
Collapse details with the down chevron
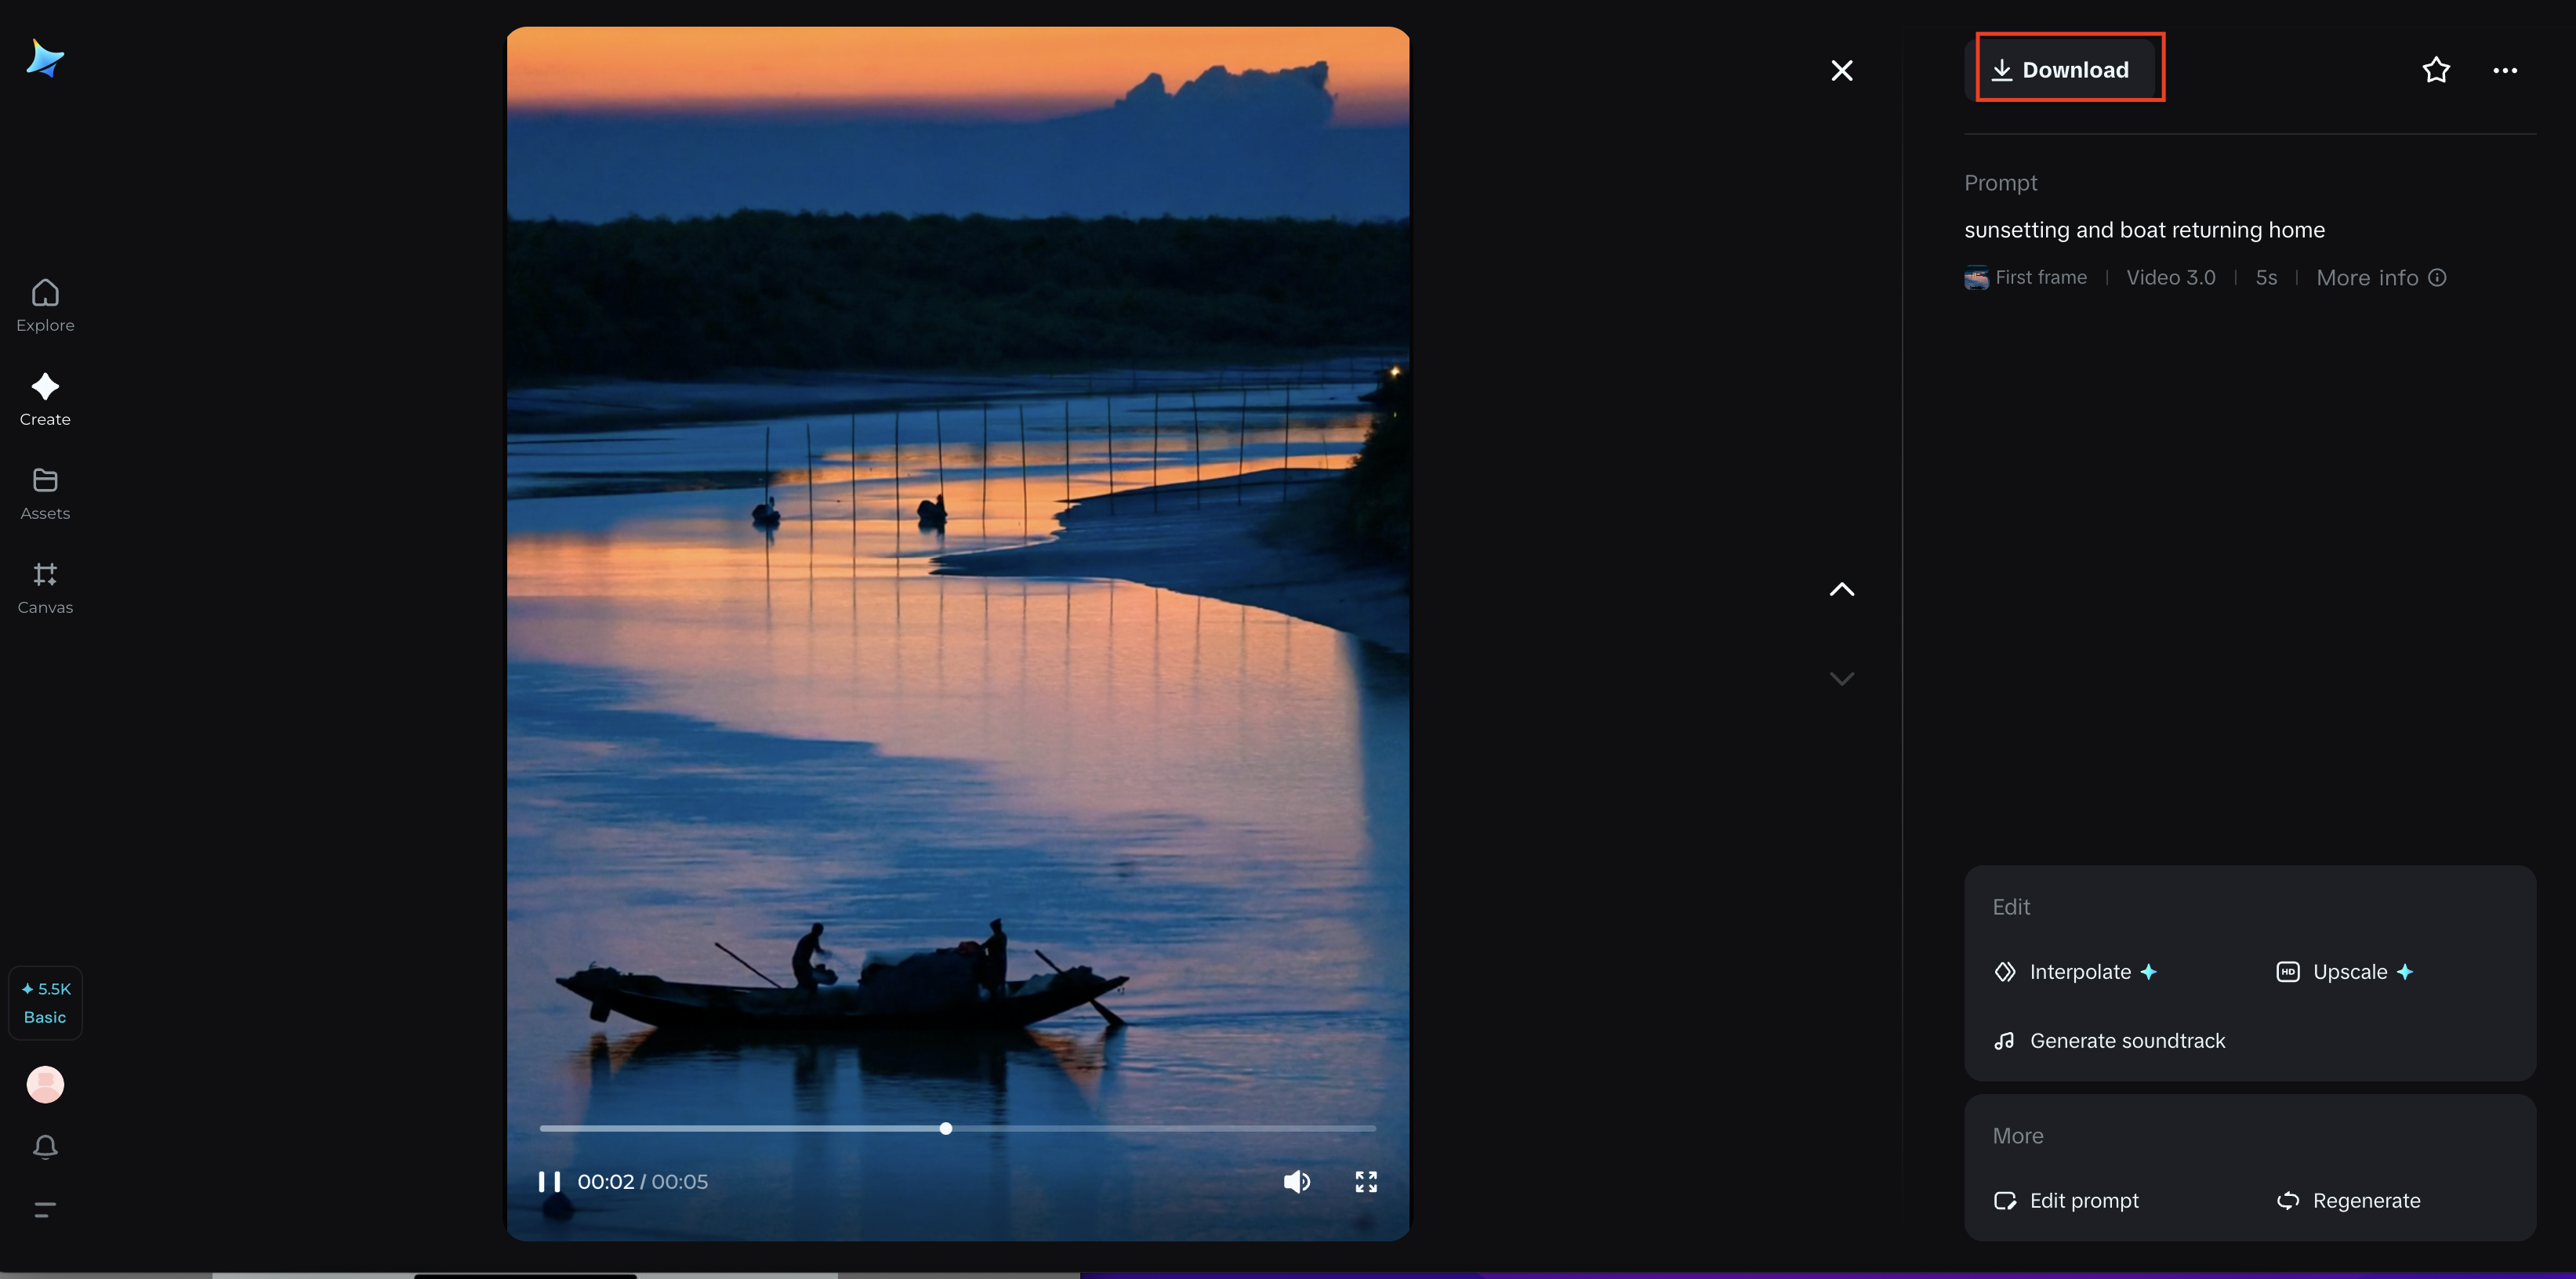(1842, 678)
